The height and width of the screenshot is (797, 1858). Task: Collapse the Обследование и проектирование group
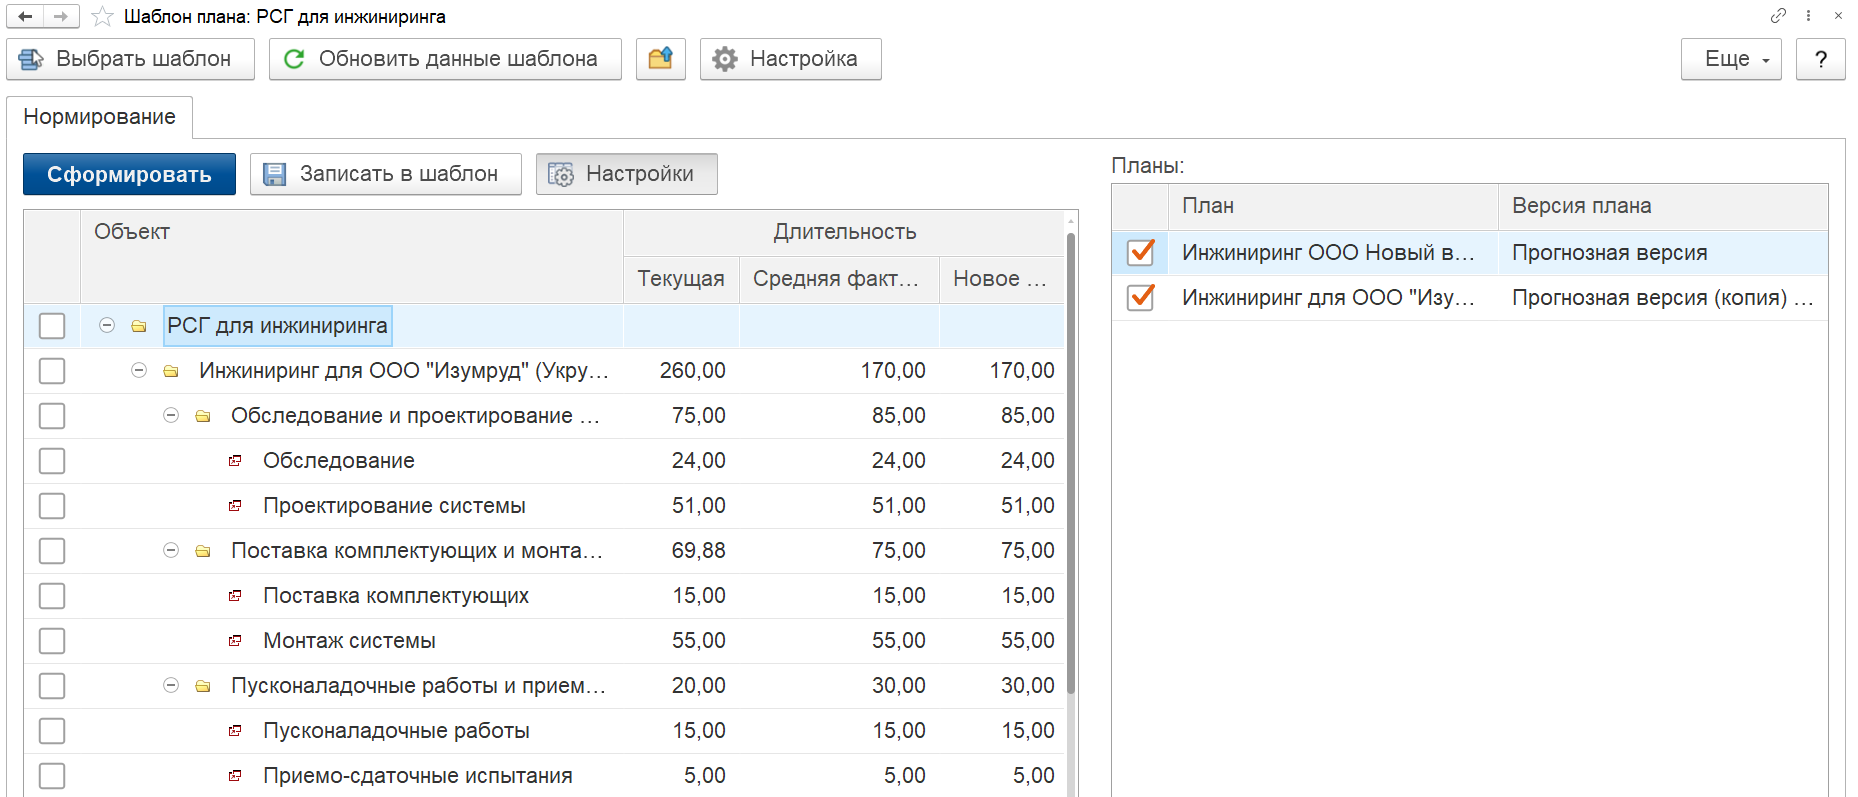(171, 416)
